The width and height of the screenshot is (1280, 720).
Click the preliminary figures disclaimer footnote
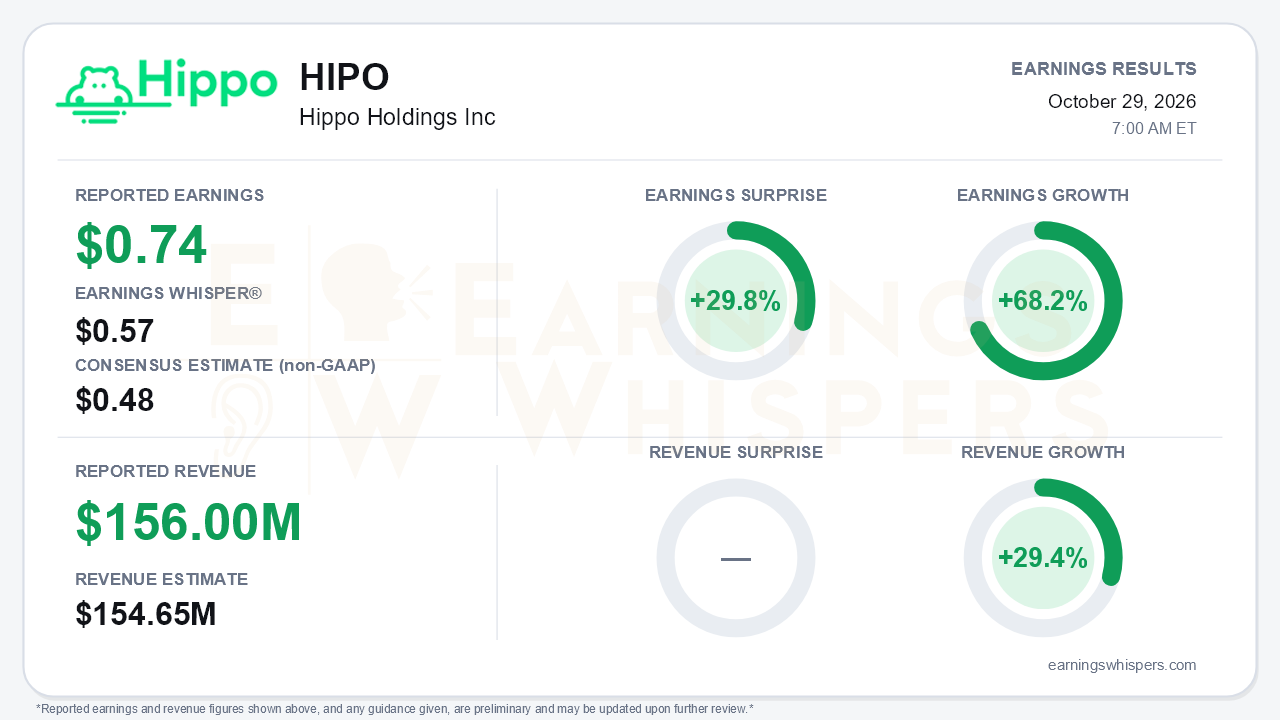(395, 709)
